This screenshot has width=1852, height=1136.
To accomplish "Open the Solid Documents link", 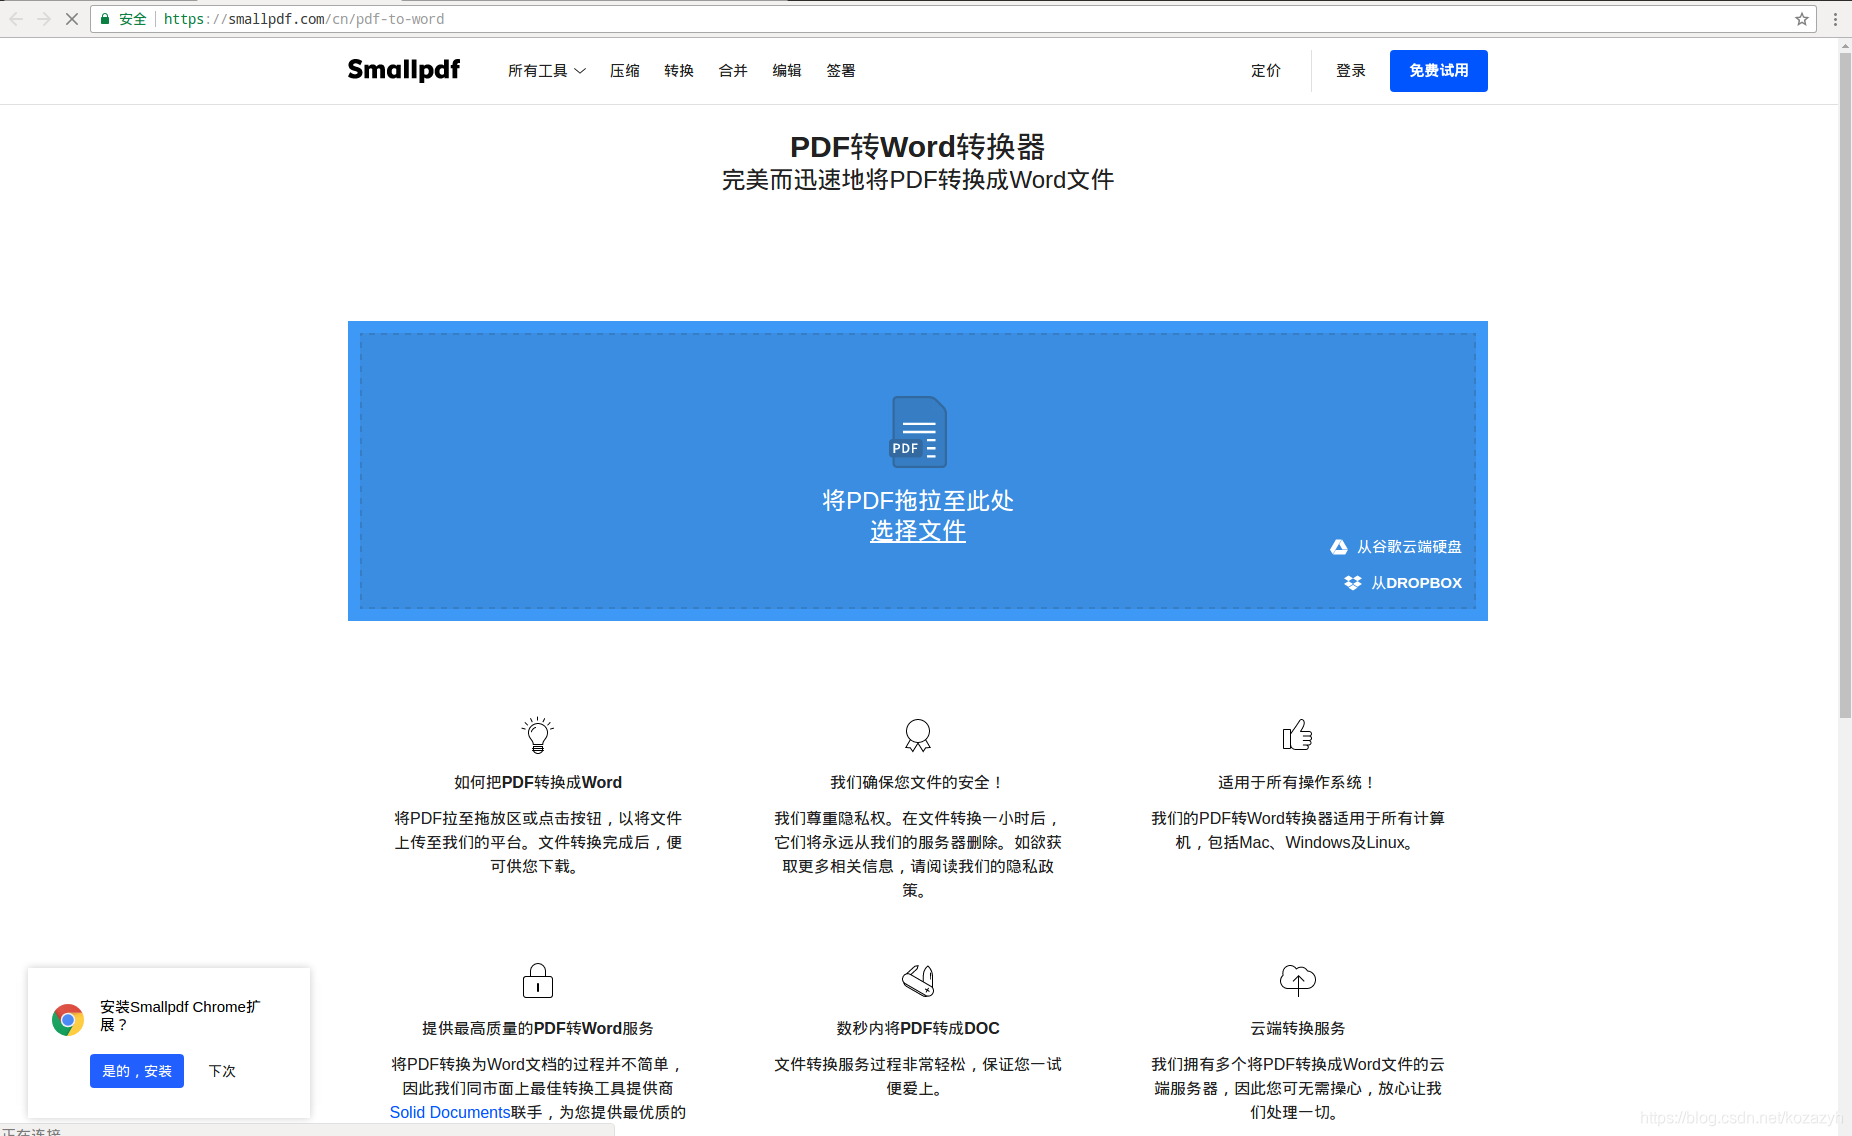I will (x=450, y=1112).
